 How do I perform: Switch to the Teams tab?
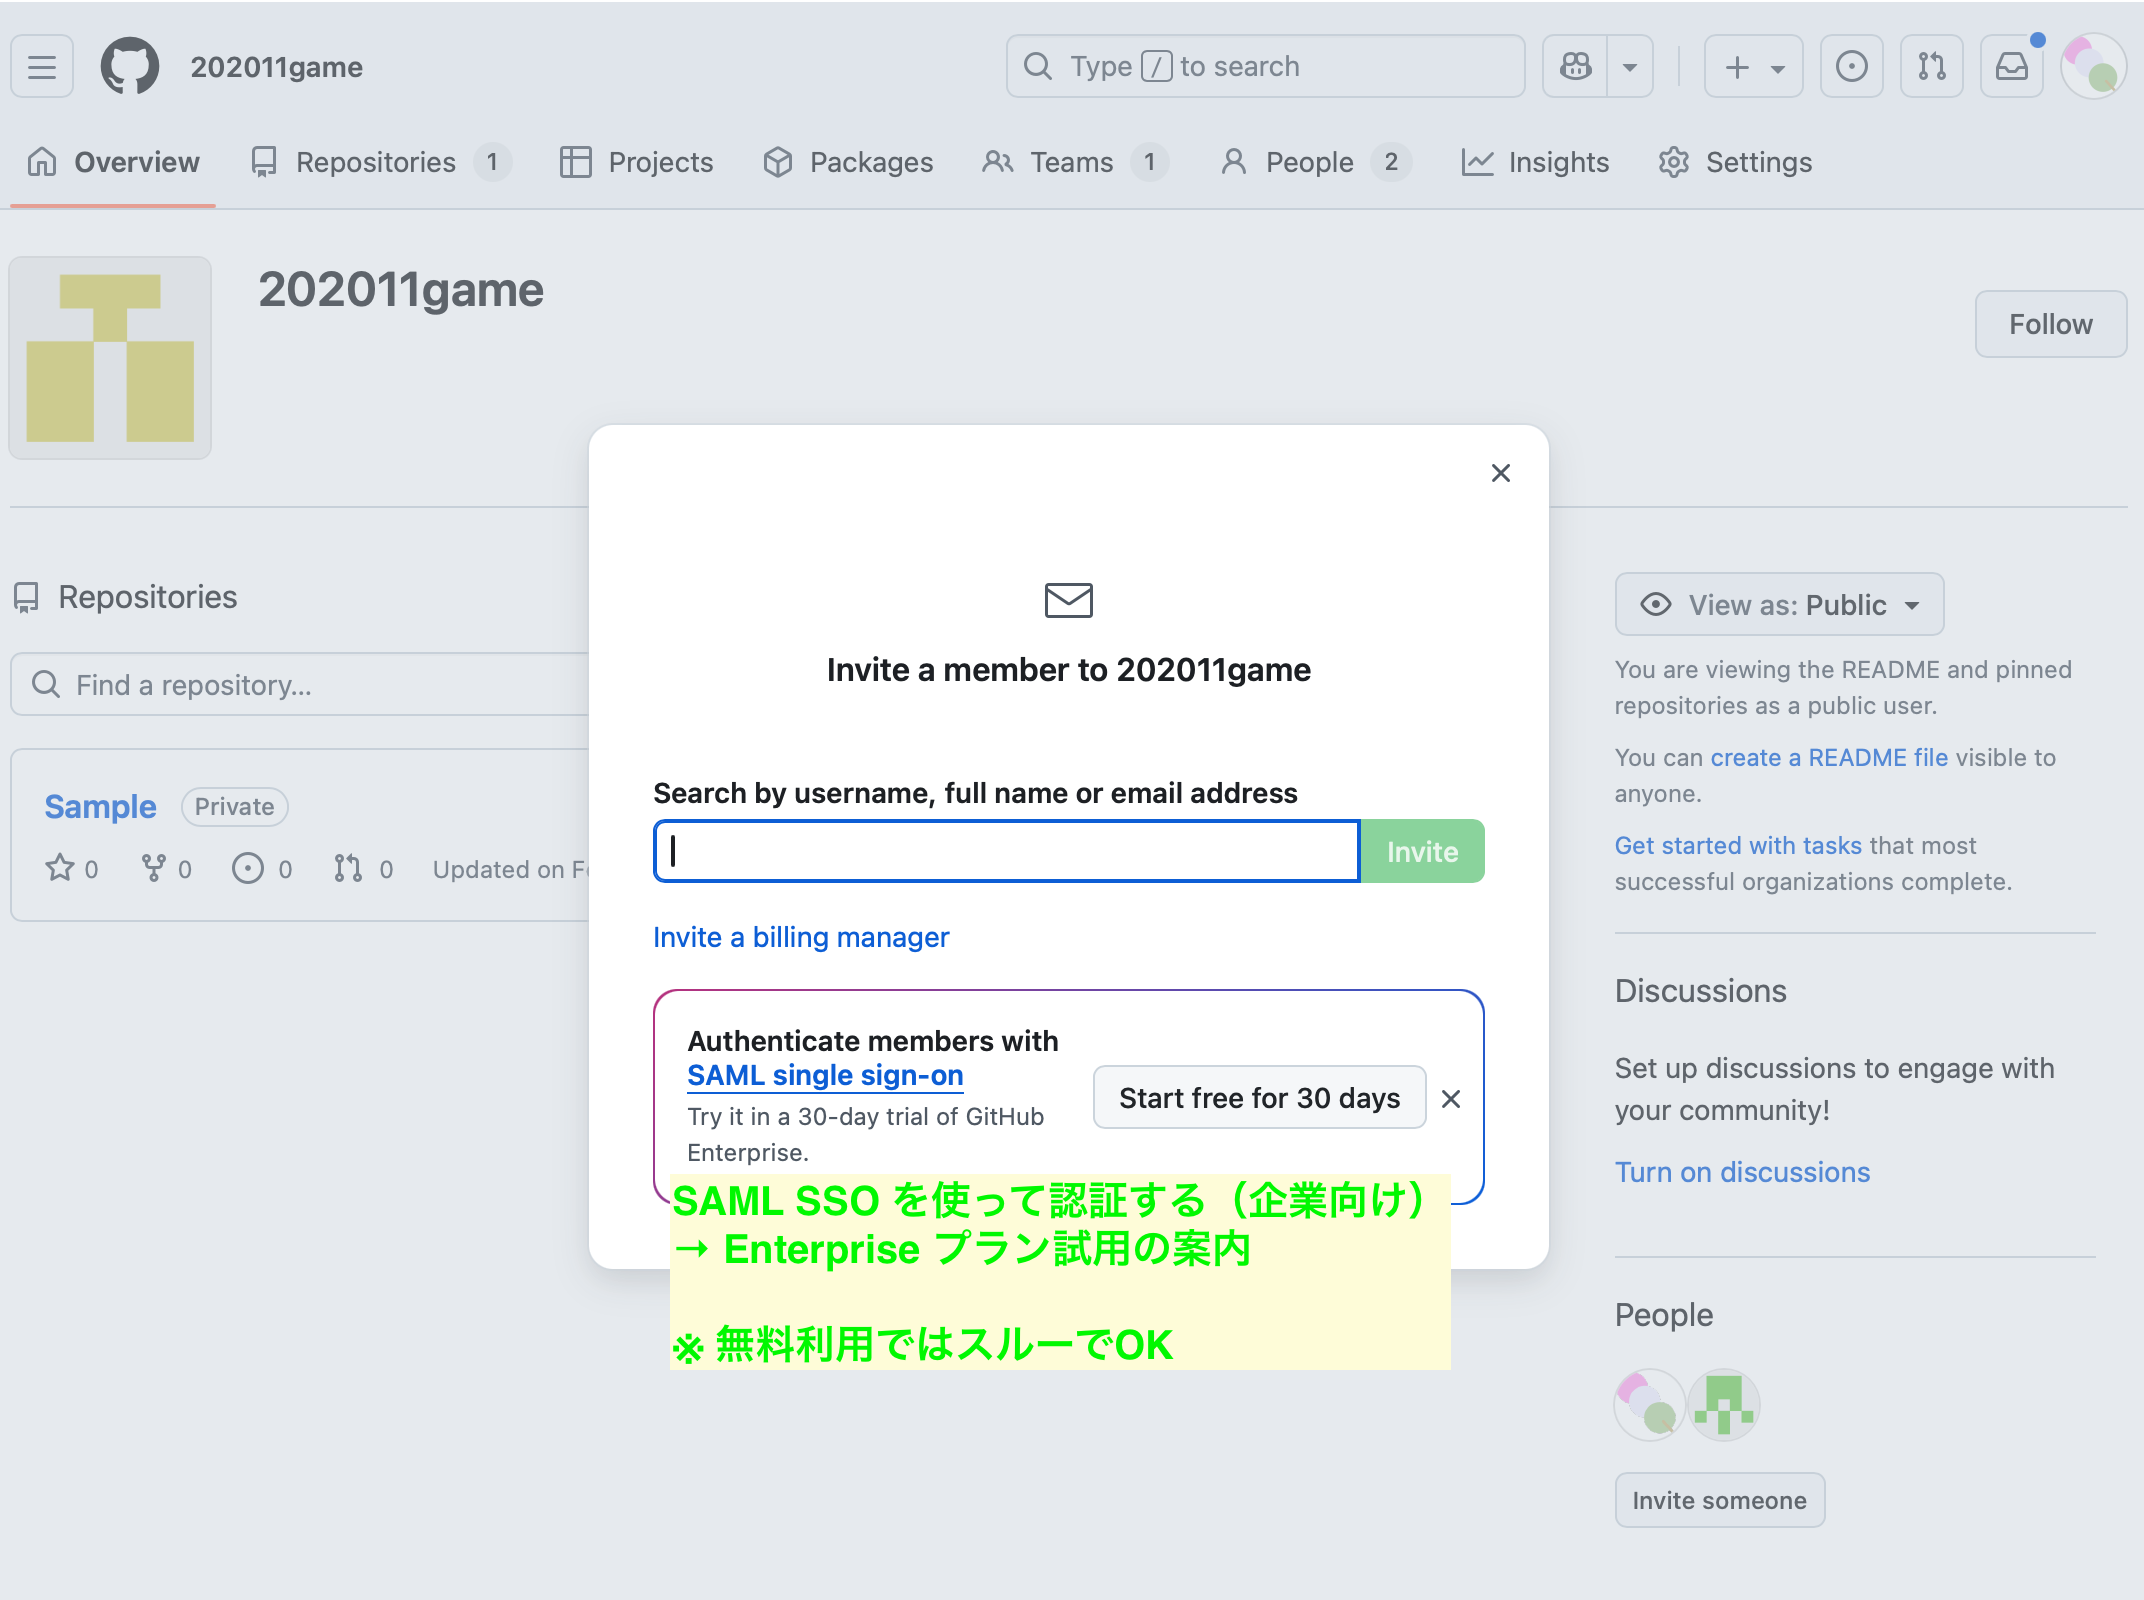point(1071,162)
